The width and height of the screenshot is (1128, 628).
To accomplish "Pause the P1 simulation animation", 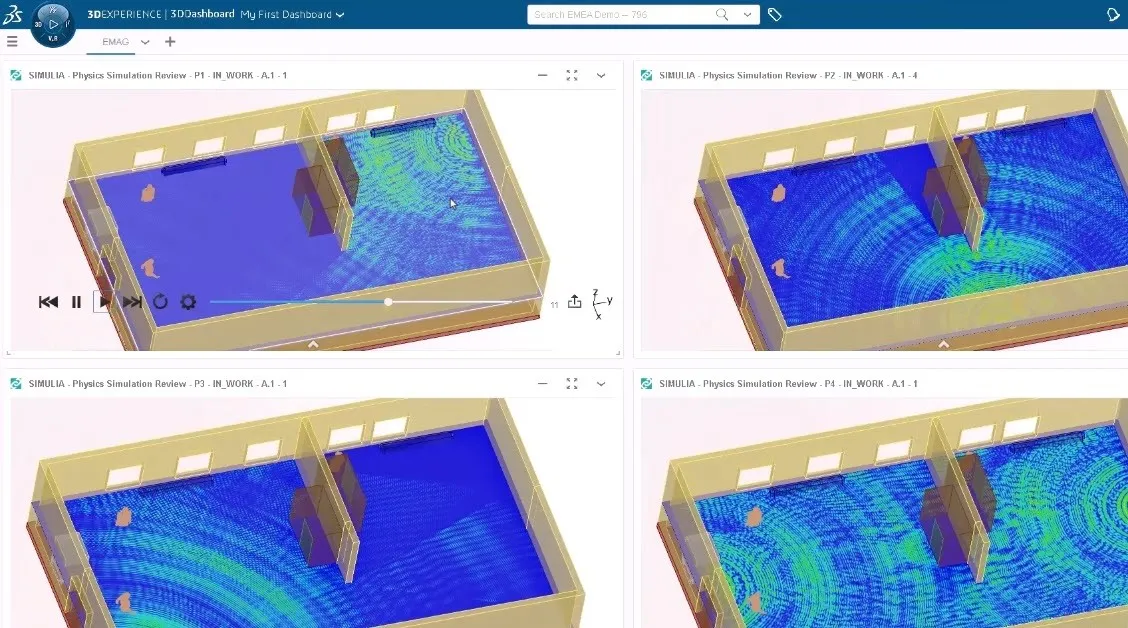I will (76, 302).
